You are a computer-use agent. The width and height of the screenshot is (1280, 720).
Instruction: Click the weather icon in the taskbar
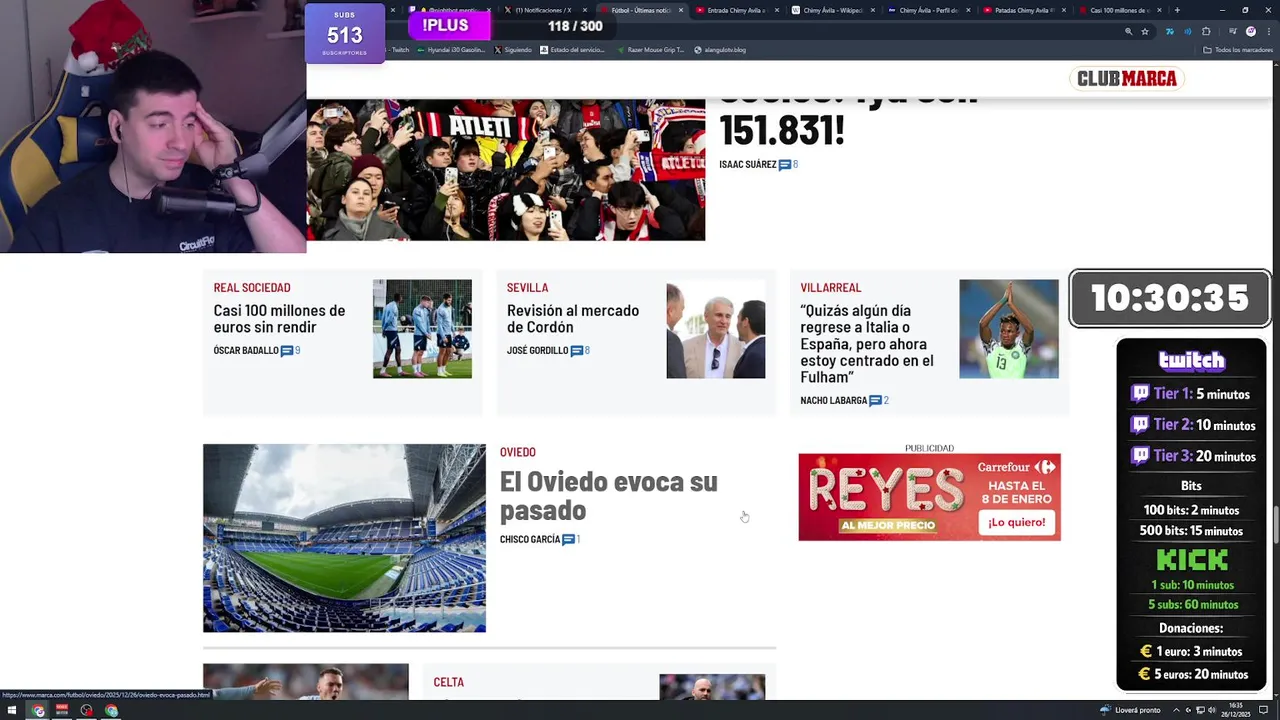(1105, 710)
